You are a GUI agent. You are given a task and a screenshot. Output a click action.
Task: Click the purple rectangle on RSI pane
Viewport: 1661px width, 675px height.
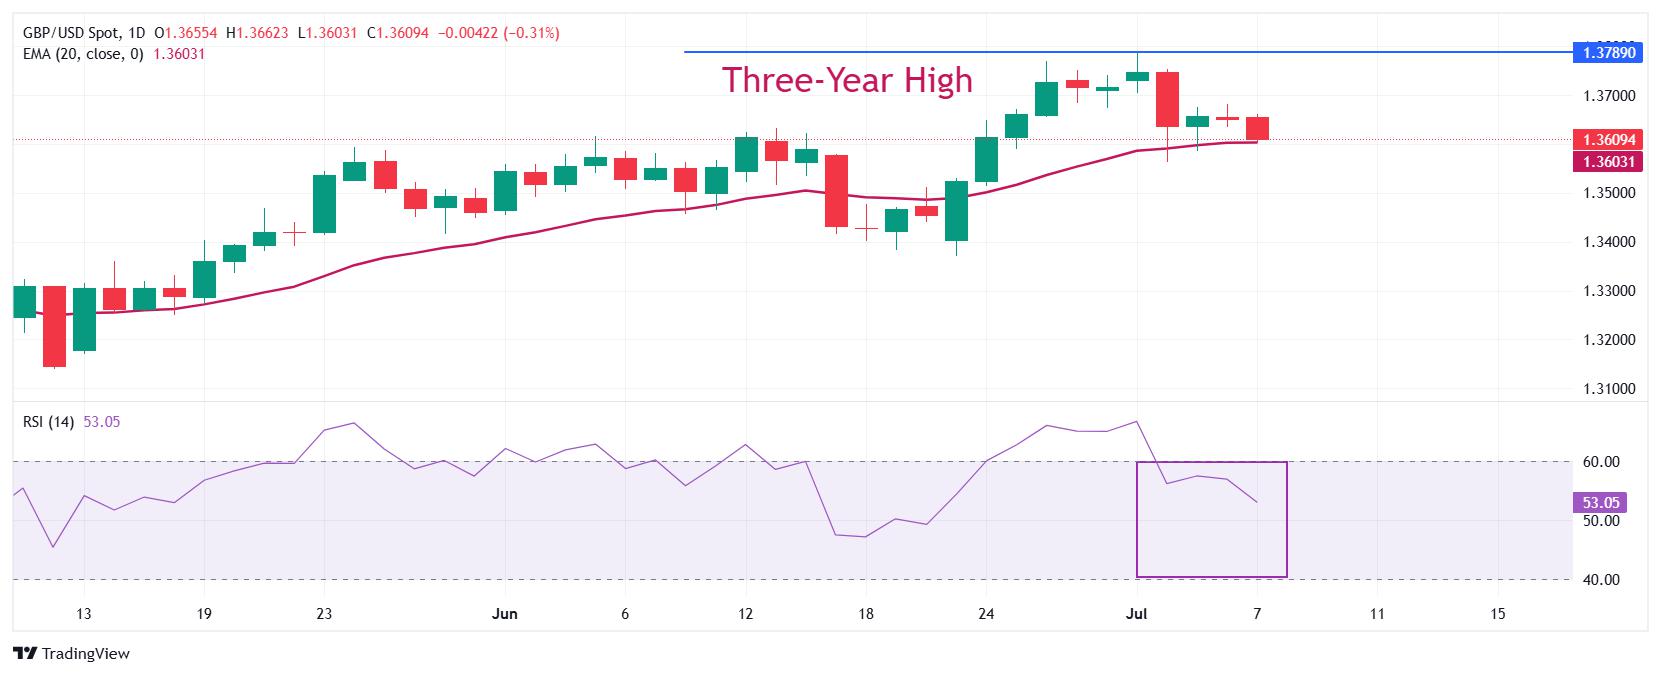[1211, 519]
